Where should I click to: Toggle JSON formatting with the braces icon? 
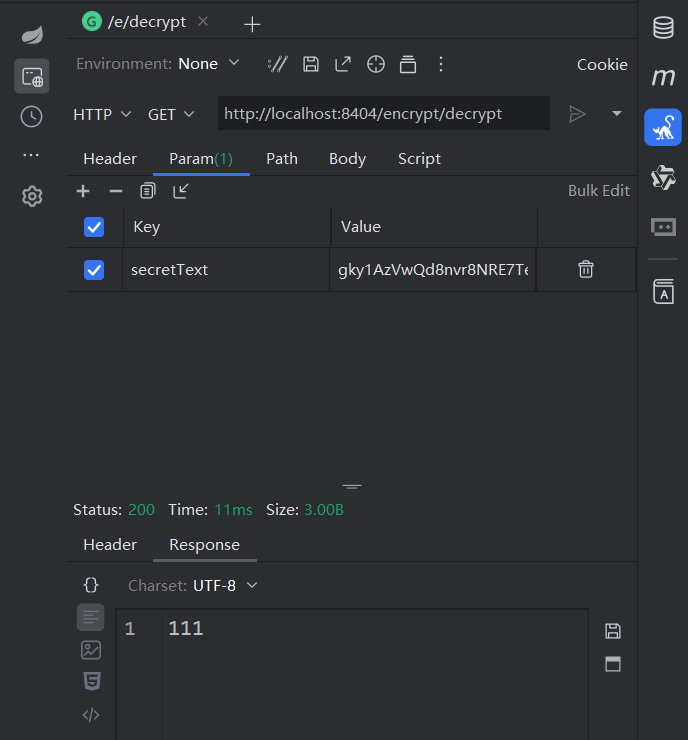click(x=91, y=585)
